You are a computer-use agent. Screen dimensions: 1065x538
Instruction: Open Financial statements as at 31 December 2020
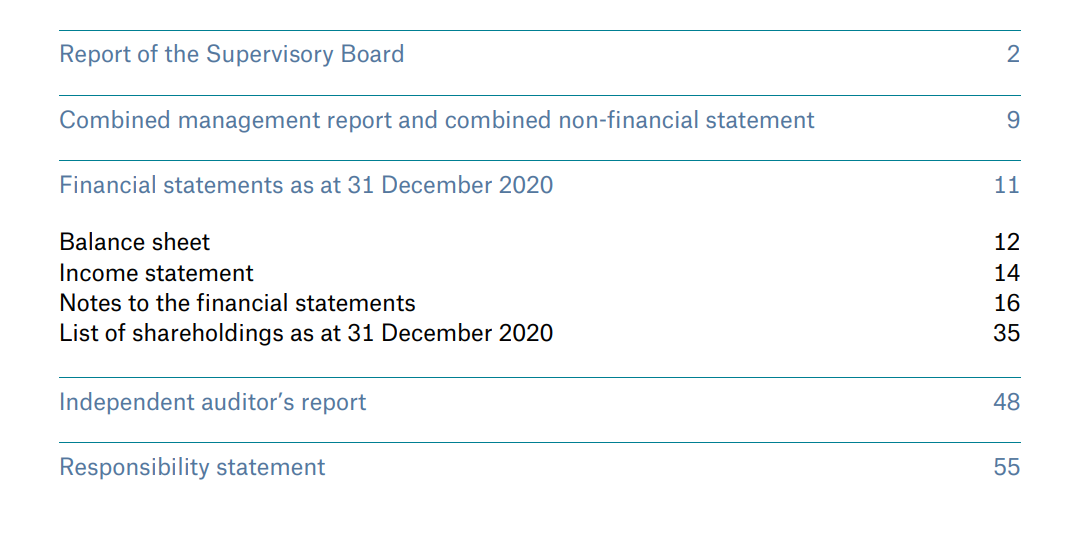click(x=306, y=185)
